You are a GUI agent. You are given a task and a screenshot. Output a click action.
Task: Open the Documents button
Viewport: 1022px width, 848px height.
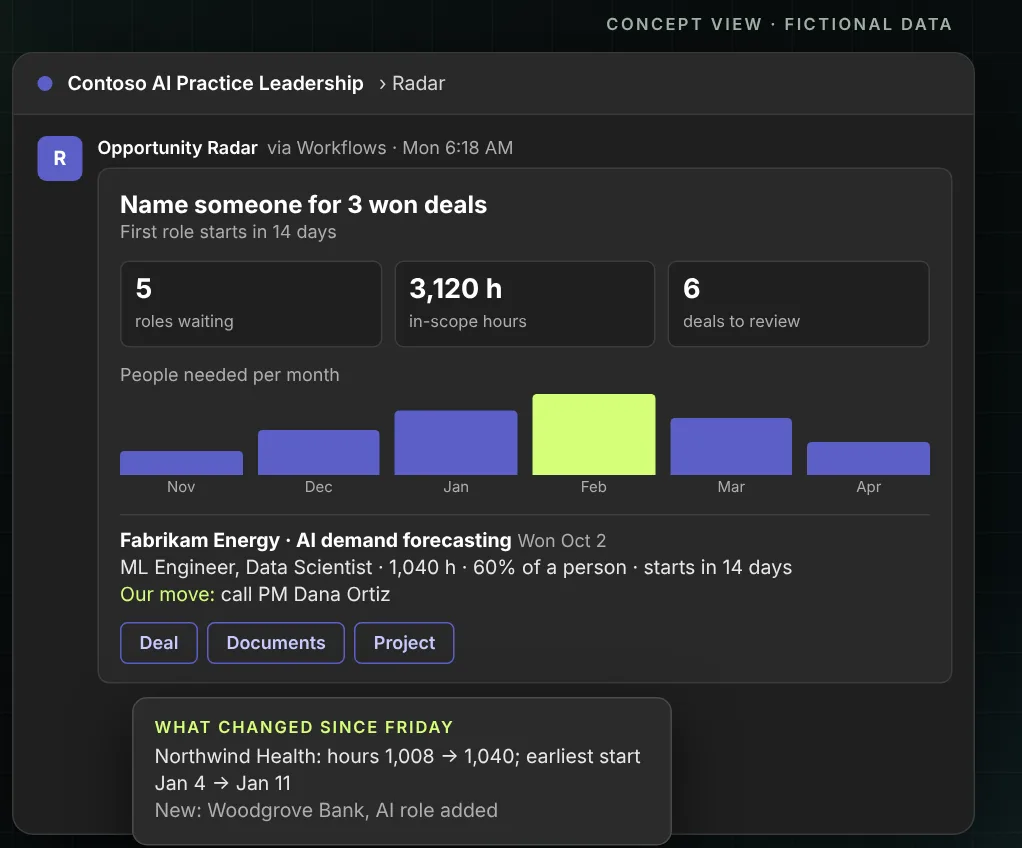coord(276,643)
